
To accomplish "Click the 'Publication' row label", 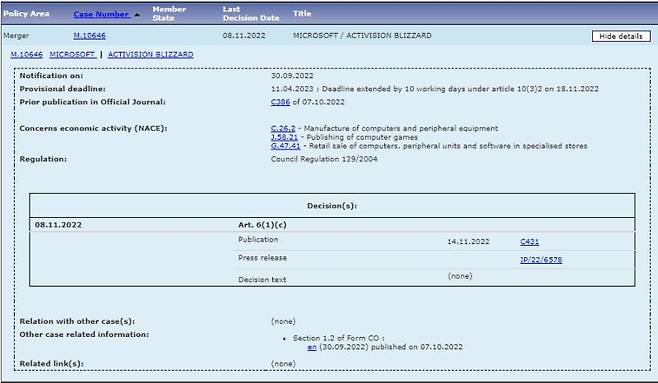I will click(258, 240).
